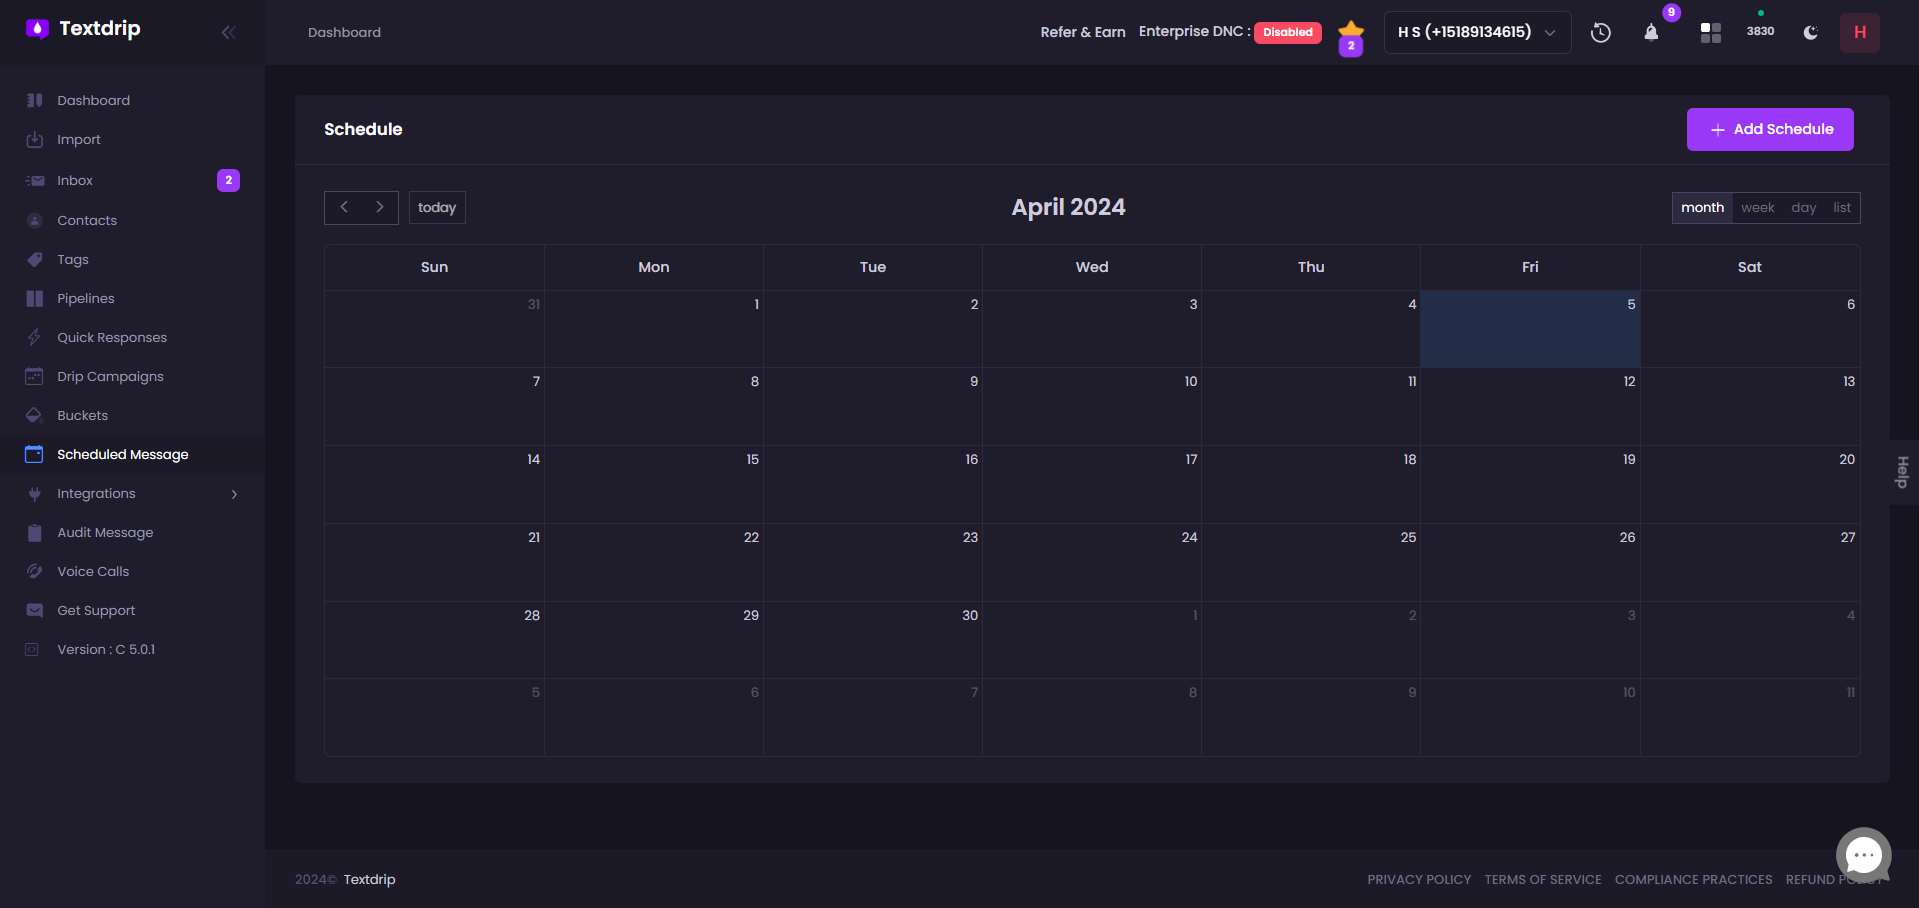Viewport: 1919px width, 908px height.
Task: Open the H user profile menu
Action: point(1859,32)
